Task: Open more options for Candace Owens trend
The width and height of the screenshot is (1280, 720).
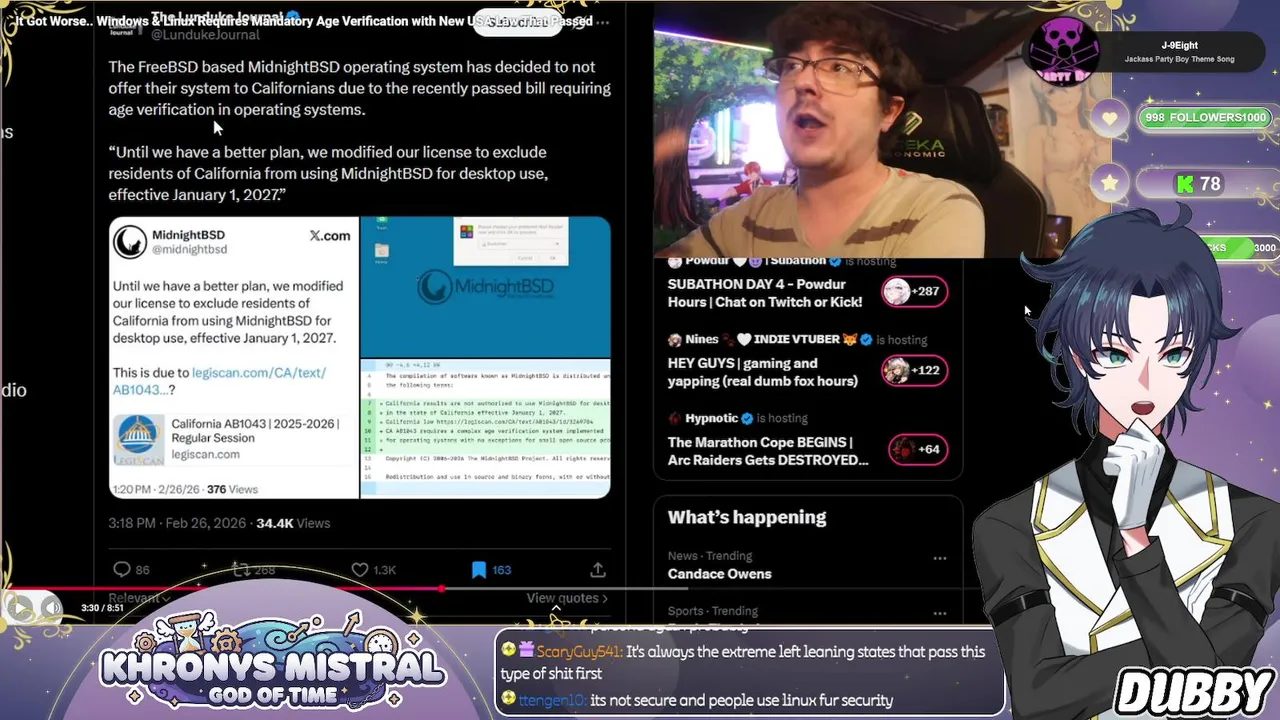Action: click(939, 558)
